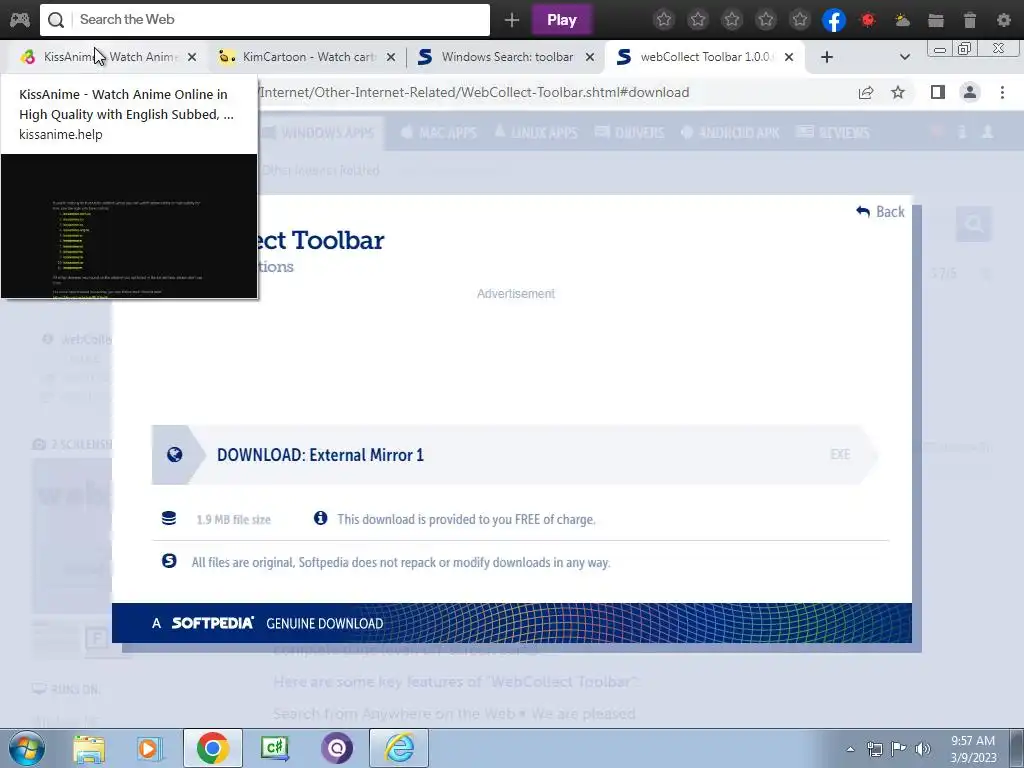Open Windows Explorer from taskbar
Image resolution: width=1024 pixels, height=768 pixels.
click(x=89, y=748)
